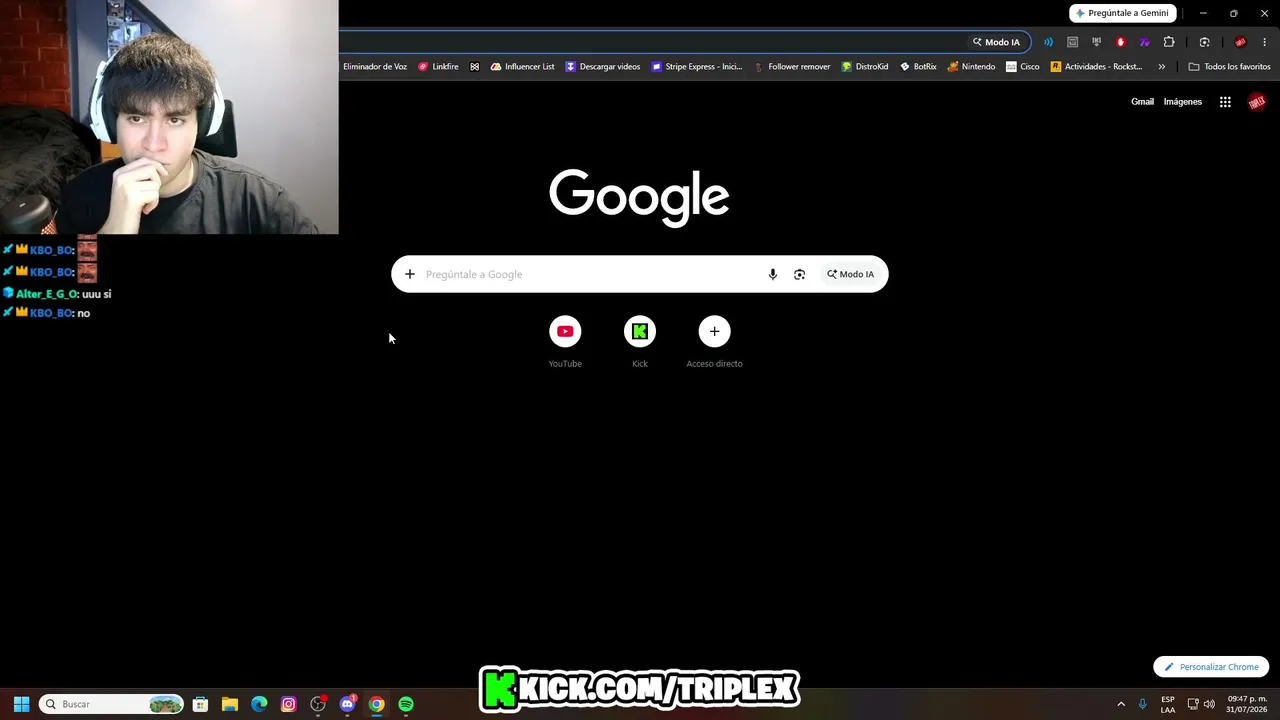Viewport: 1280px width, 720px height.
Task: Open the DistroKid bookmark
Action: point(865,67)
